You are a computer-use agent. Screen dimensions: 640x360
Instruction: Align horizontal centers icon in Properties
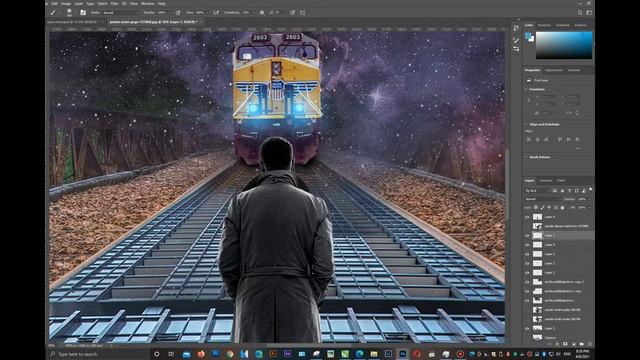pyautogui.click(x=538, y=139)
